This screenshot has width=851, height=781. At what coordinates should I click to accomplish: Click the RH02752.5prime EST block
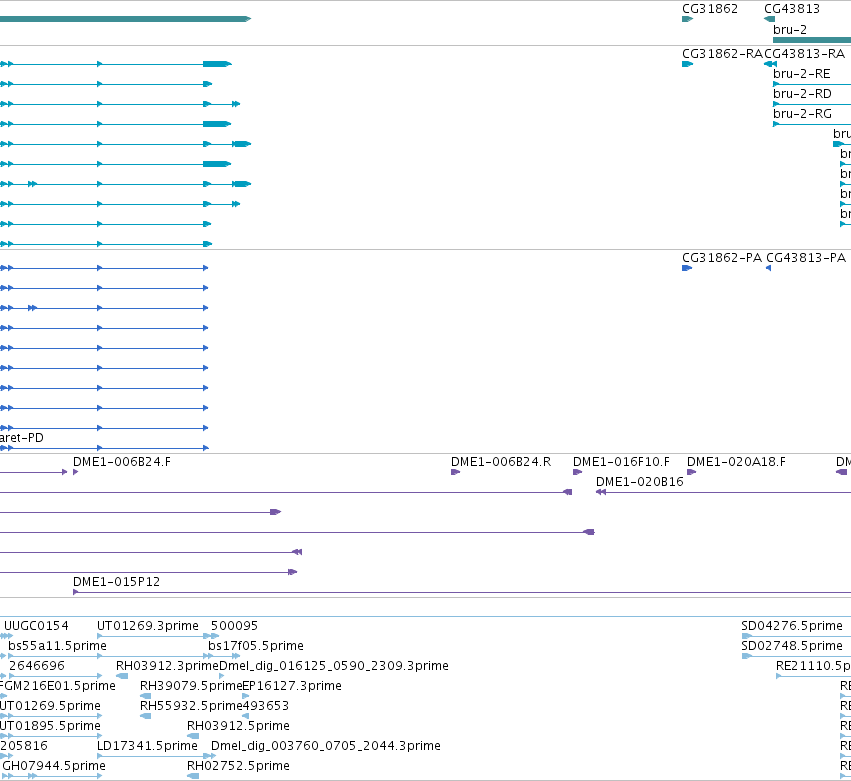click(193, 776)
